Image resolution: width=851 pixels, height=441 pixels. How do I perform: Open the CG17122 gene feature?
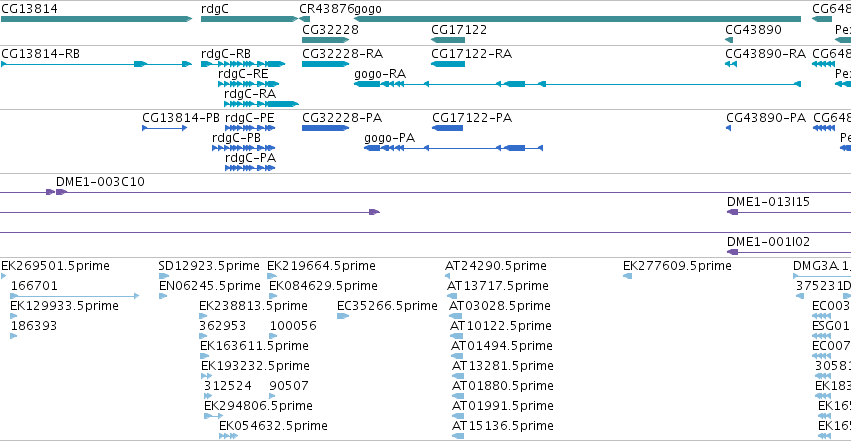click(448, 40)
